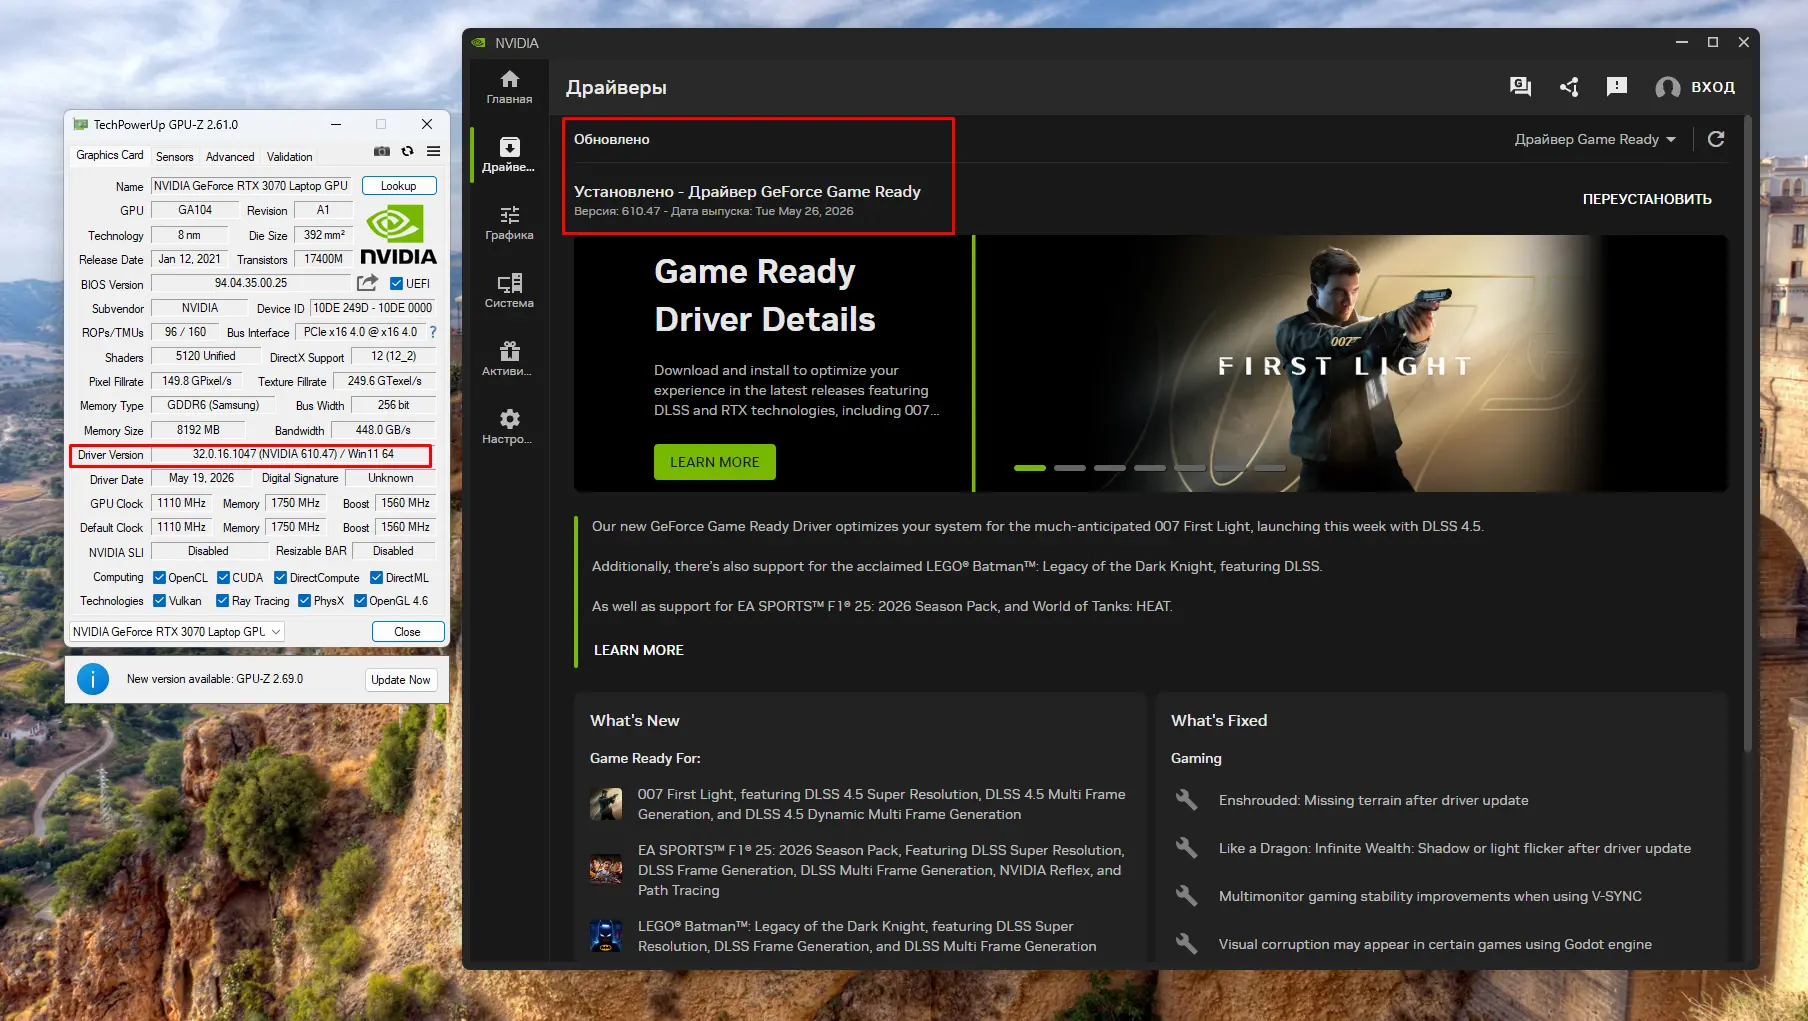Switch to the Sensors tab in GPU-Z

click(x=175, y=157)
